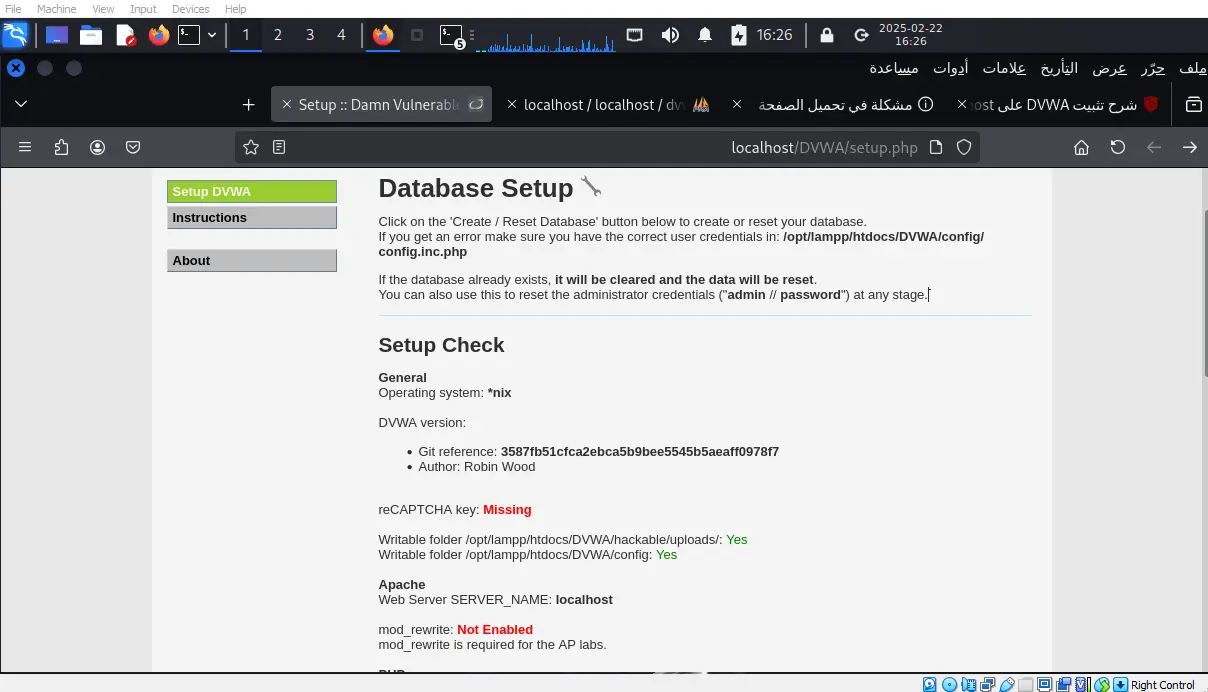Show site information page icon in address bar
This screenshot has width=1208, height=692.
pyautogui.click(x=936, y=147)
